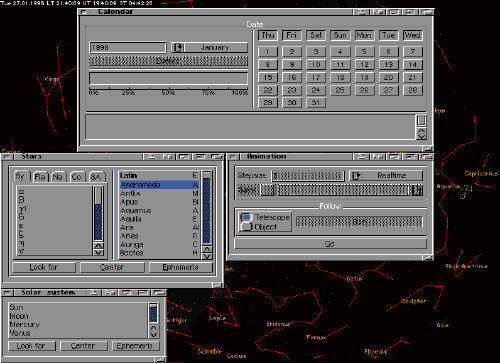Select Bootes in the constellation list

[x=159, y=253]
